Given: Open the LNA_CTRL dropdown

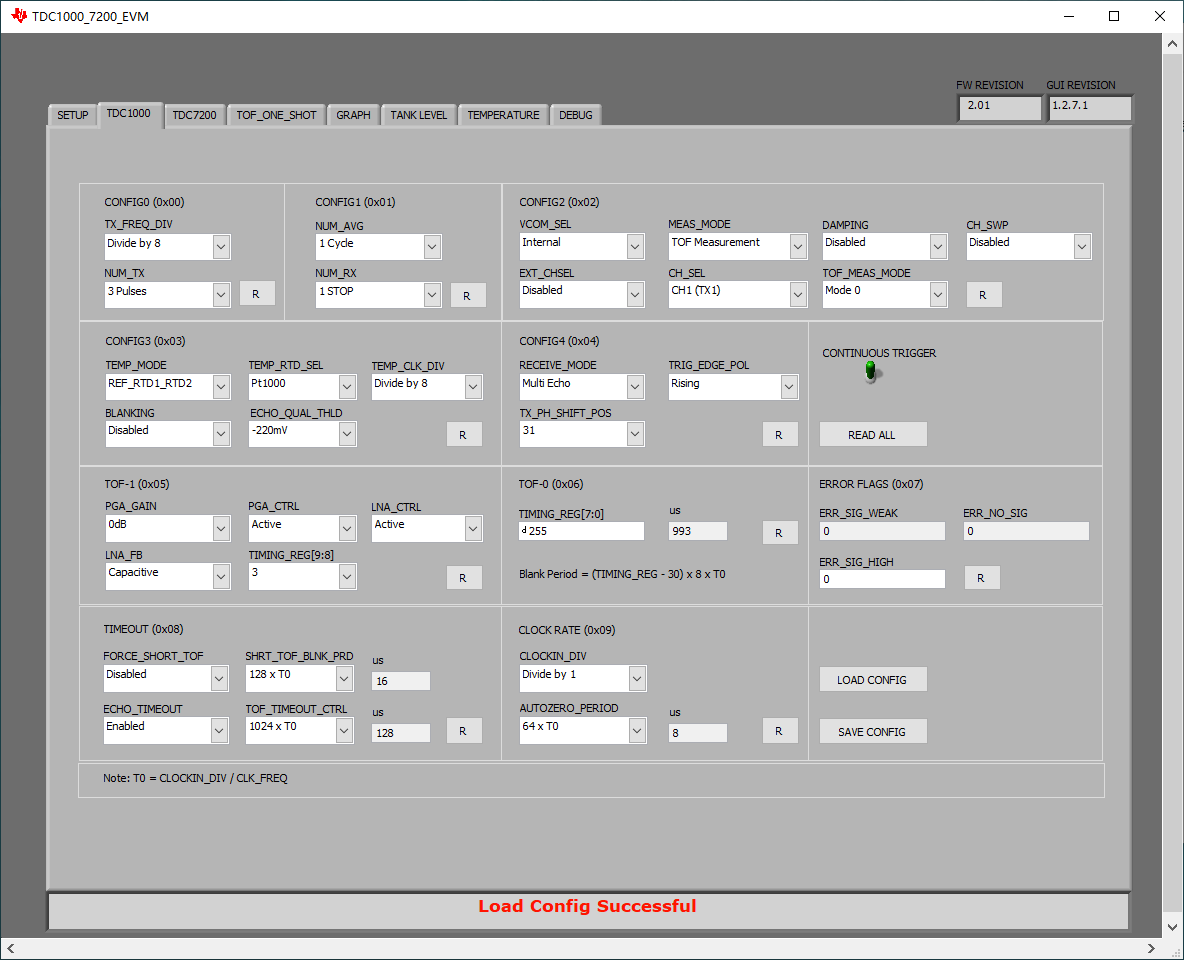Looking at the screenshot, I should [427, 528].
